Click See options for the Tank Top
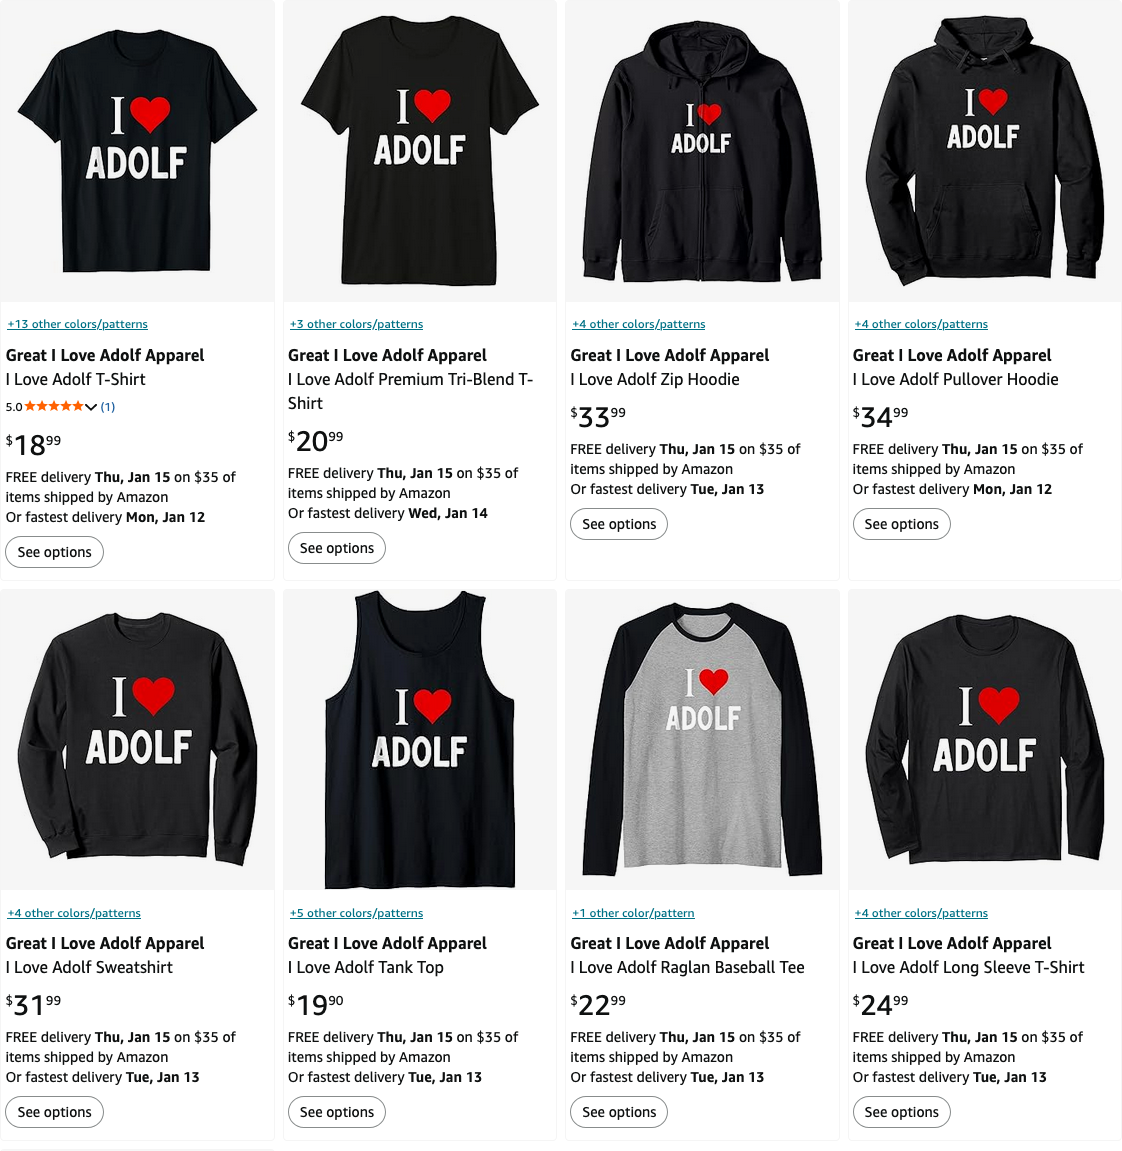Screen dimensions: 1122x1151 [x=336, y=1112]
